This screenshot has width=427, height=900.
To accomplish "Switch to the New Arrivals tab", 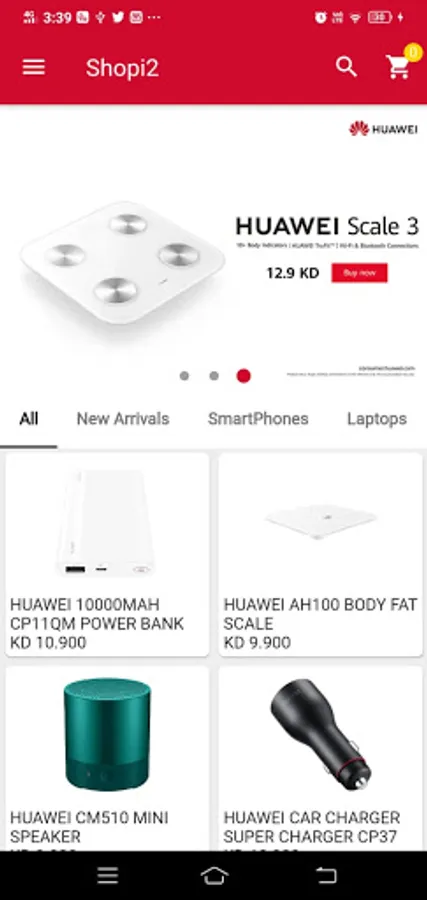I will pyautogui.click(x=123, y=419).
